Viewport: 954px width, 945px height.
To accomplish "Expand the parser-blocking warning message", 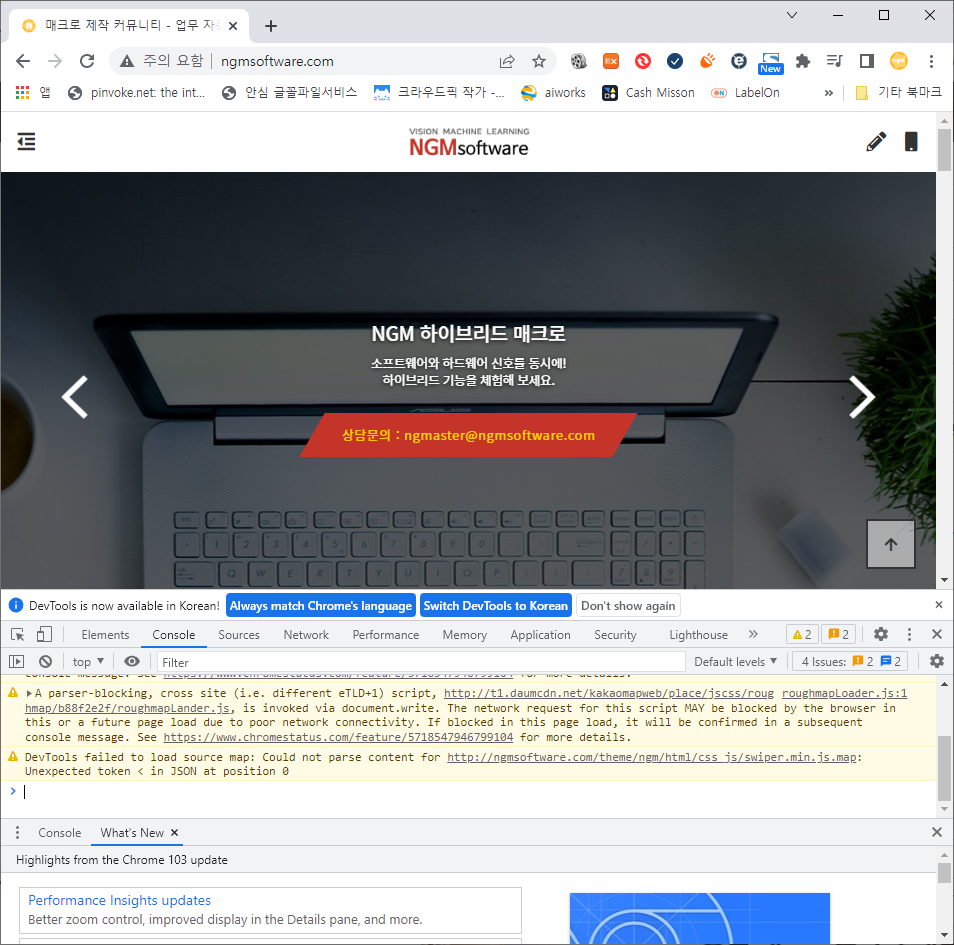I will [29, 693].
